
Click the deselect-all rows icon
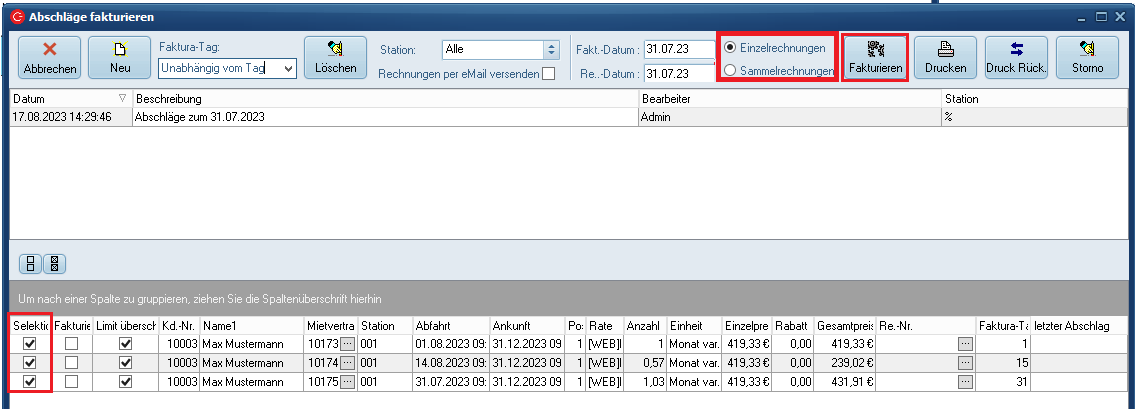54,264
